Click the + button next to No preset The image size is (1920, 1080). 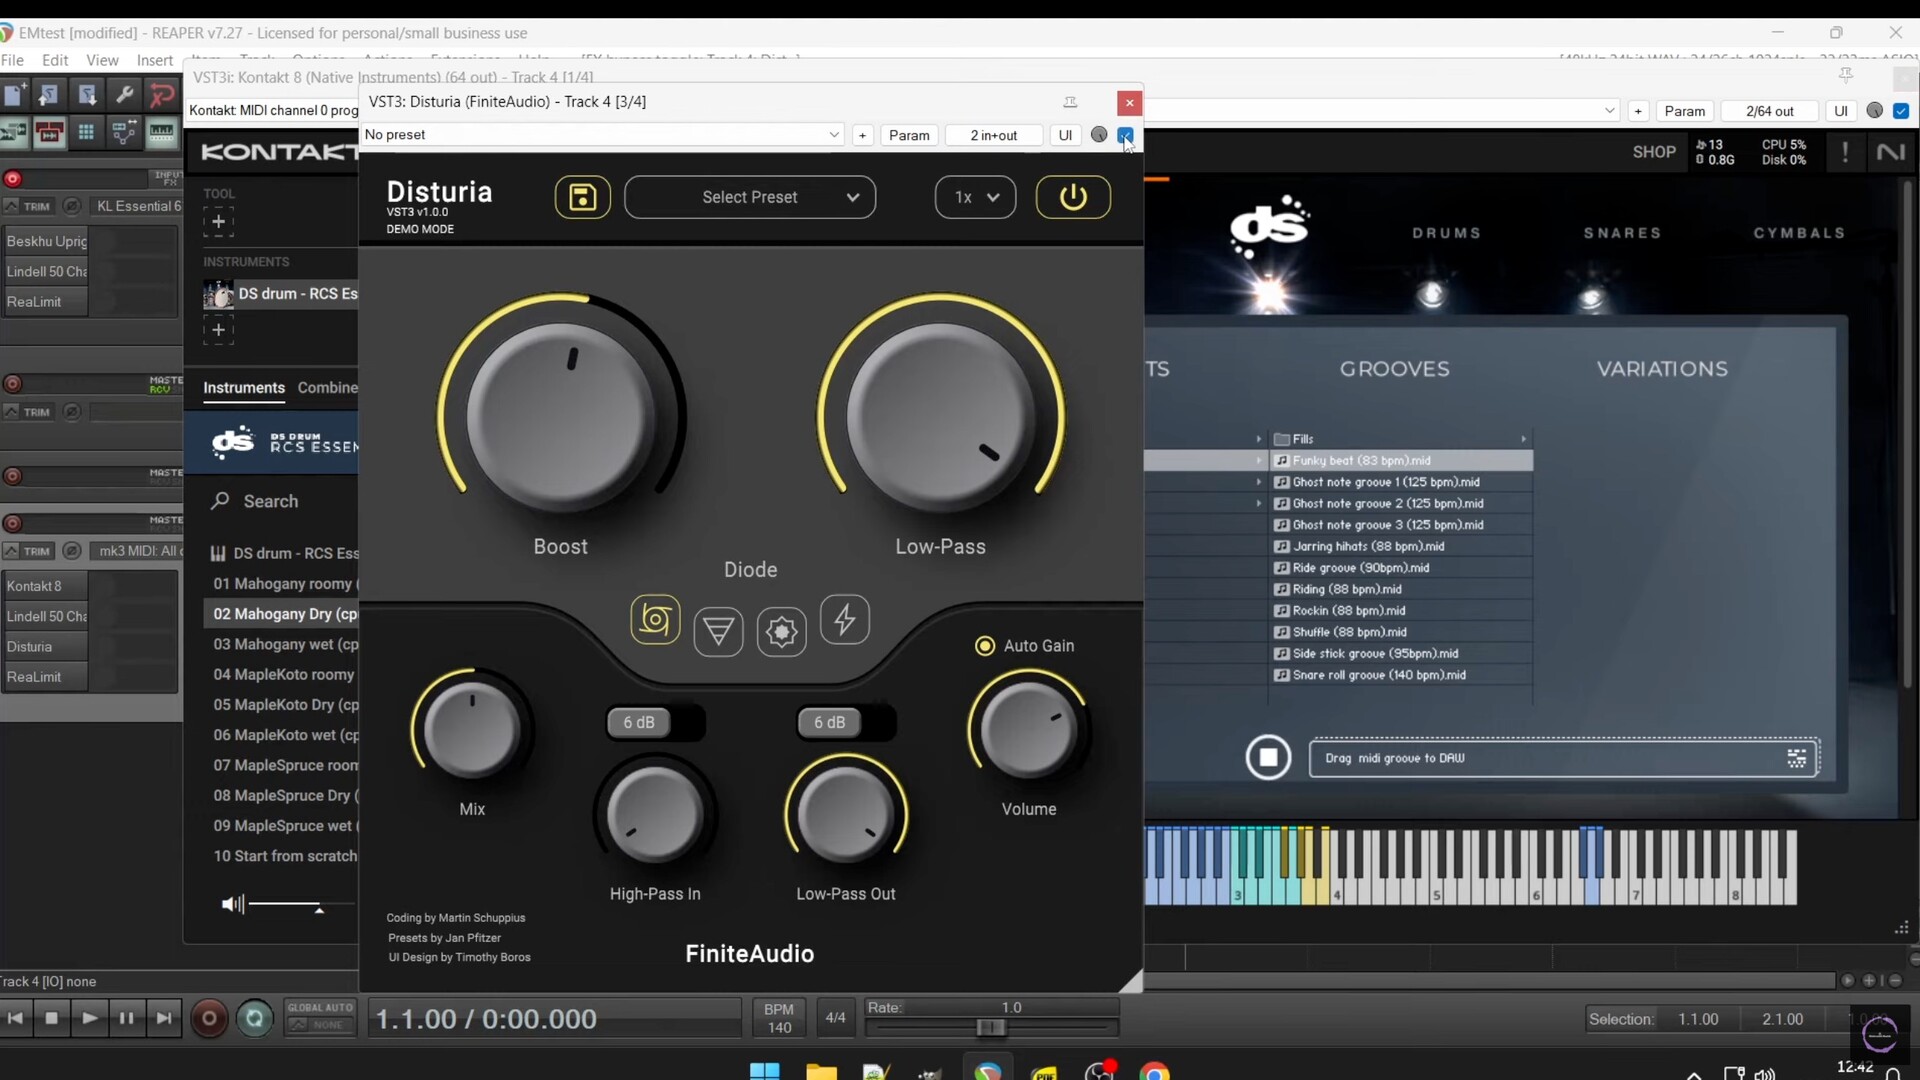862,135
